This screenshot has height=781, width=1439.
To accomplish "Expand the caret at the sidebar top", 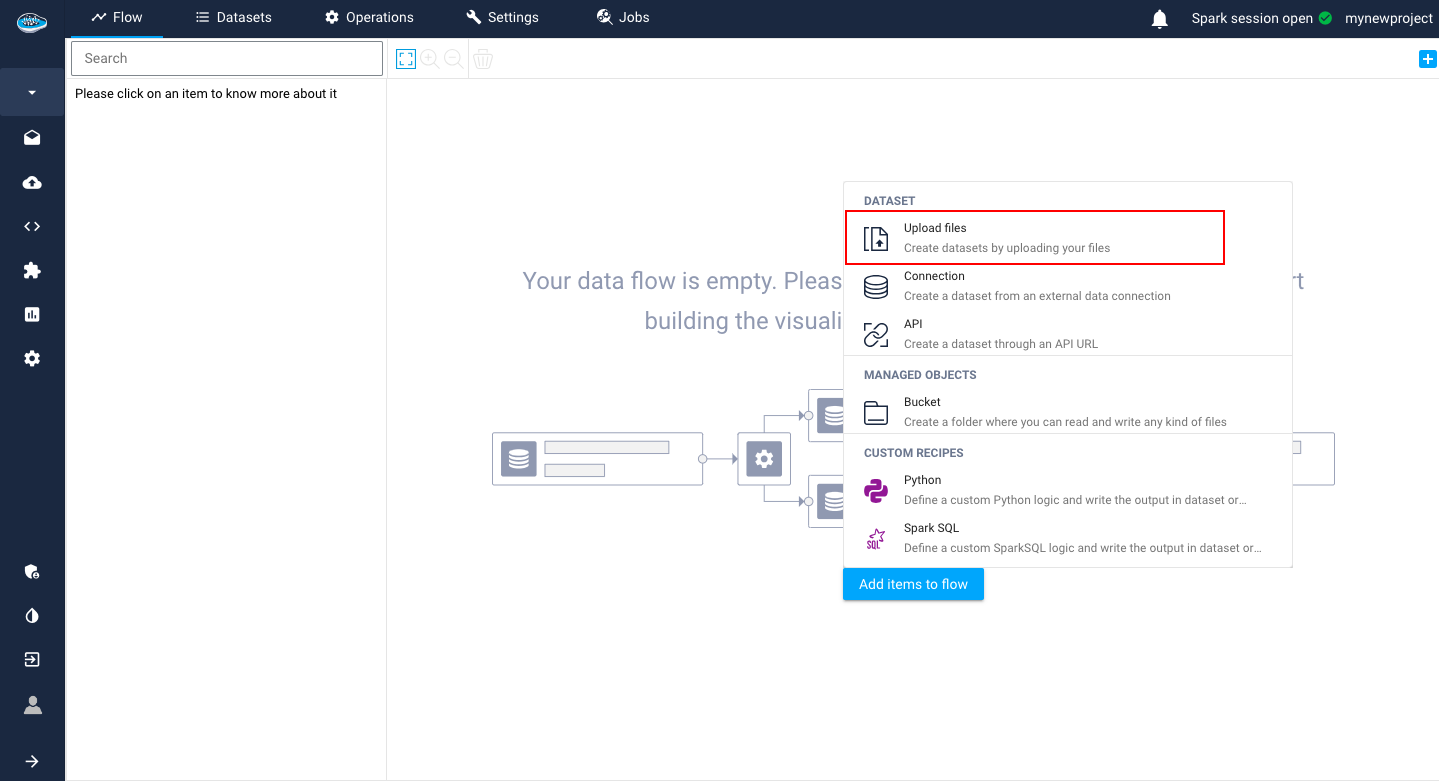I will 32,92.
